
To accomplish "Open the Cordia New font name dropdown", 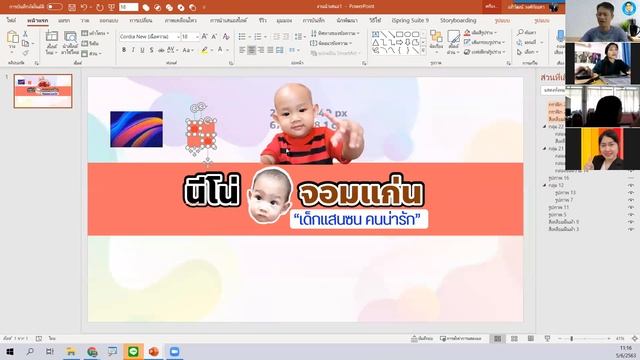I will pyautogui.click(x=178, y=37).
